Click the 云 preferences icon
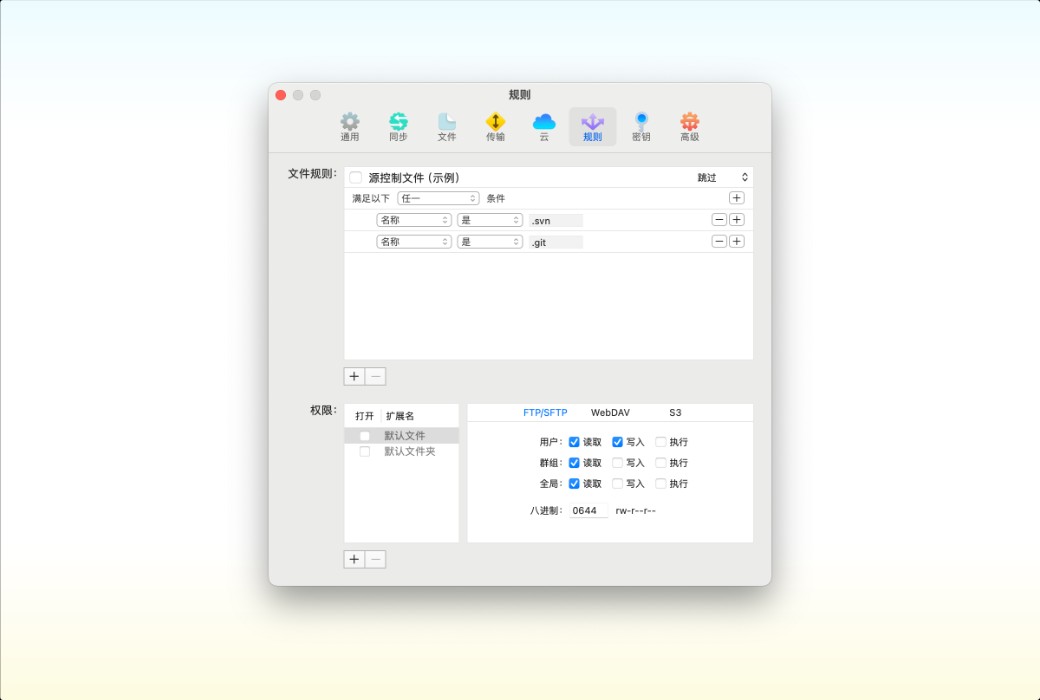The image size is (1040, 700). tap(544, 125)
